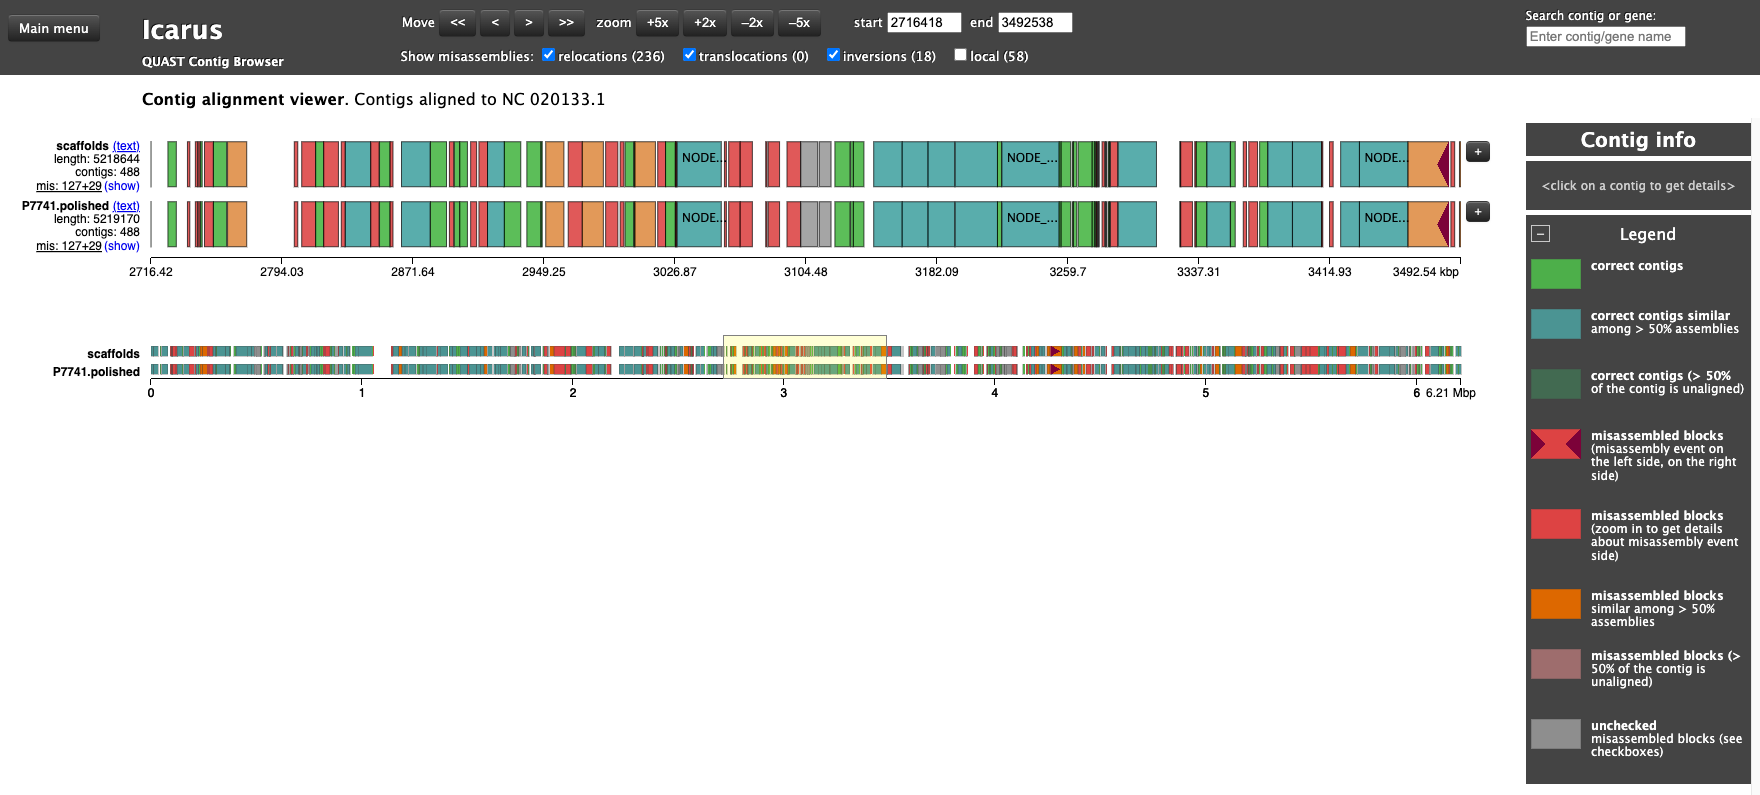This screenshot has width=1760, height=795.
Task: Focus the contig/gene name search box
Action: point(1605,36)
